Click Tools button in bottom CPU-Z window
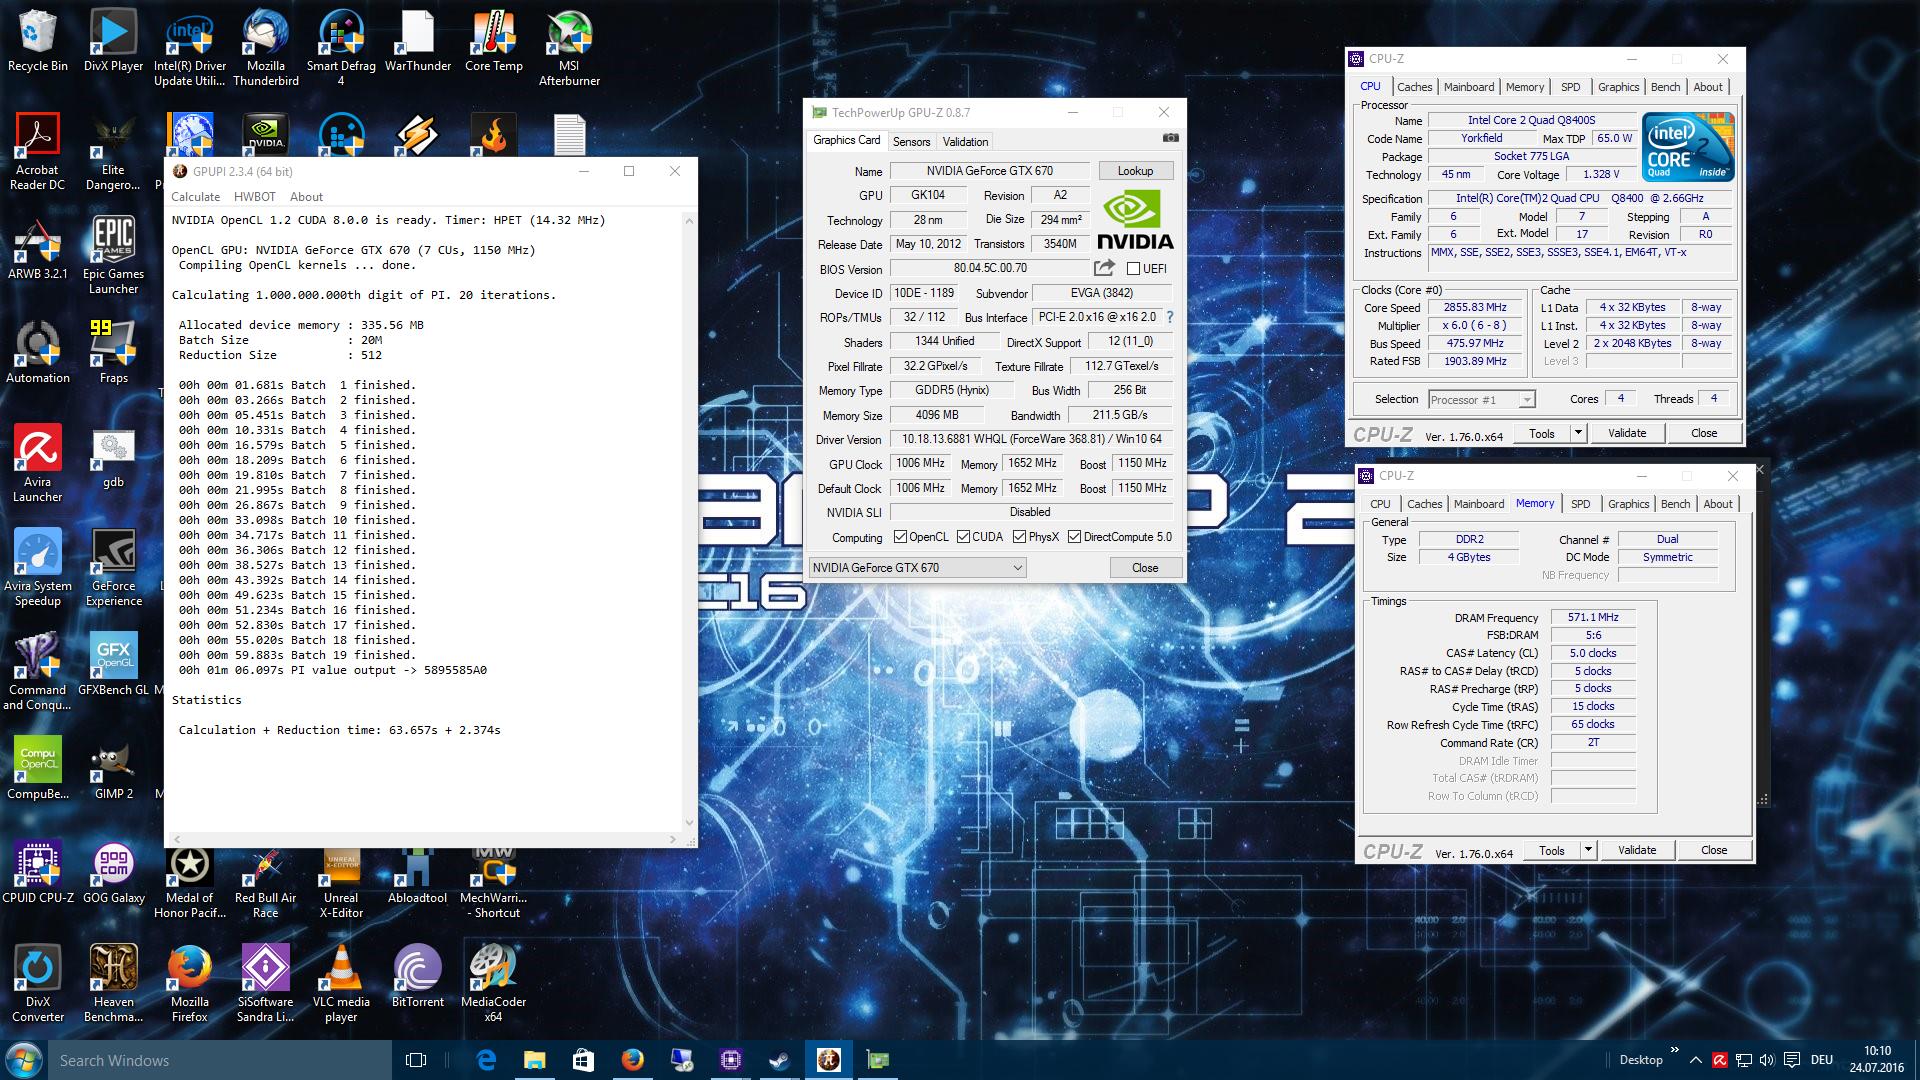 tap(1551, 850)
